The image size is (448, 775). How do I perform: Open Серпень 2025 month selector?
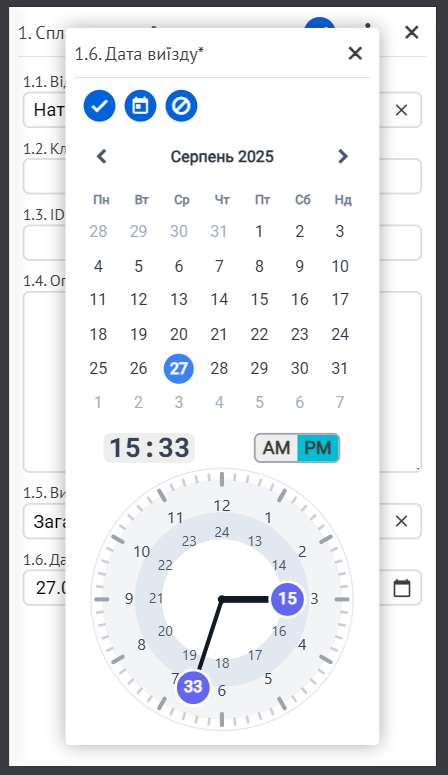(222, 157)
